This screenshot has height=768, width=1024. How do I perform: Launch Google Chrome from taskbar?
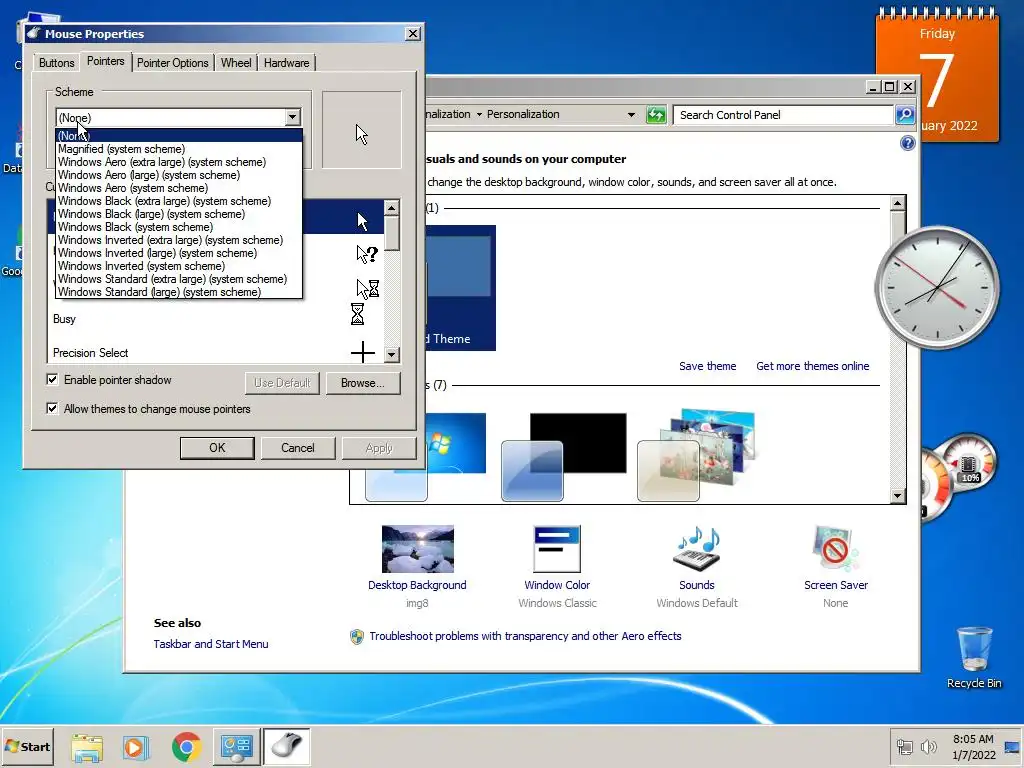pyautogui.click(x=187, y=747)
